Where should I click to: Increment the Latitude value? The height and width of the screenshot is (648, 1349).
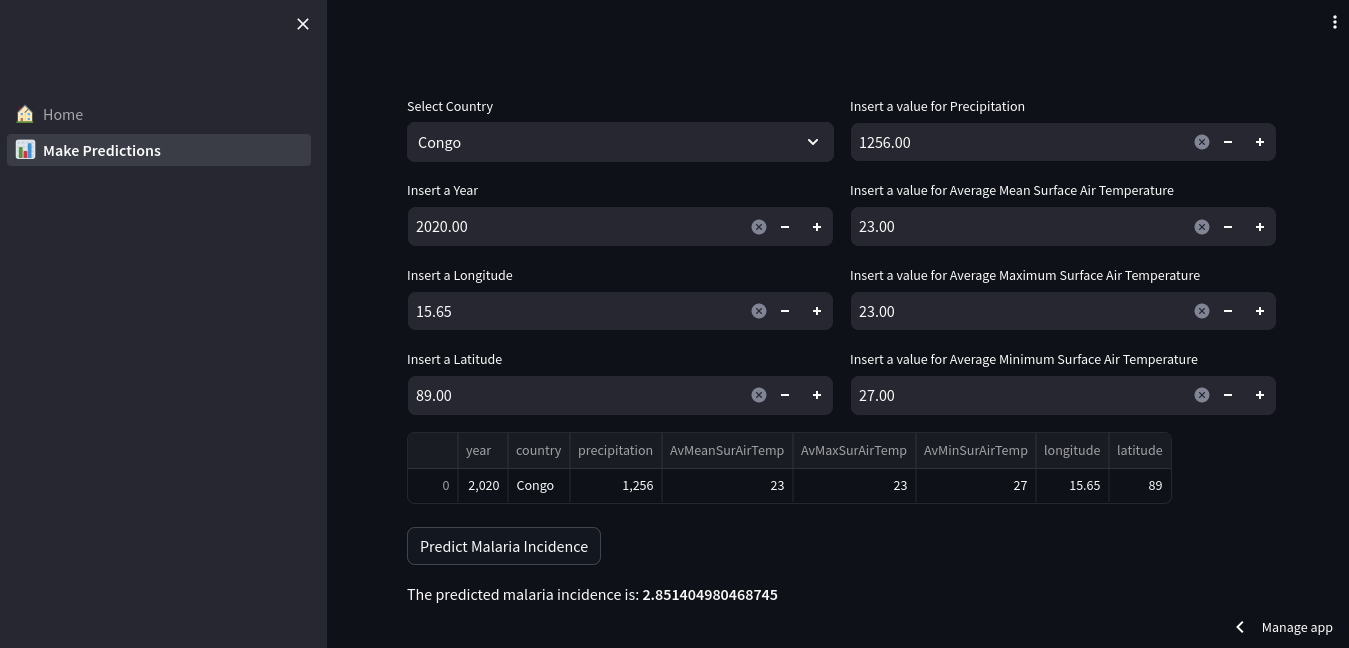[816, 395]
